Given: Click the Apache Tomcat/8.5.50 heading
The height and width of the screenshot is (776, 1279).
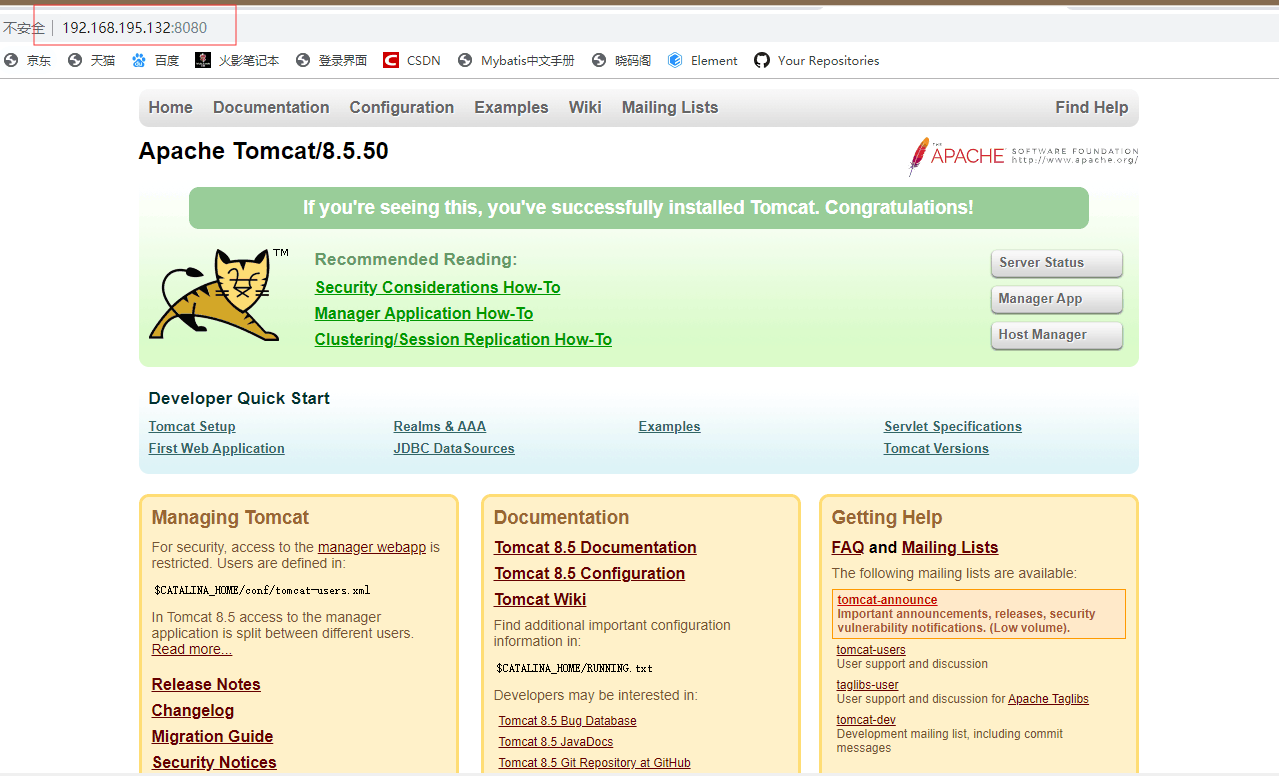Looking at the screenshot, I should 263,151.
